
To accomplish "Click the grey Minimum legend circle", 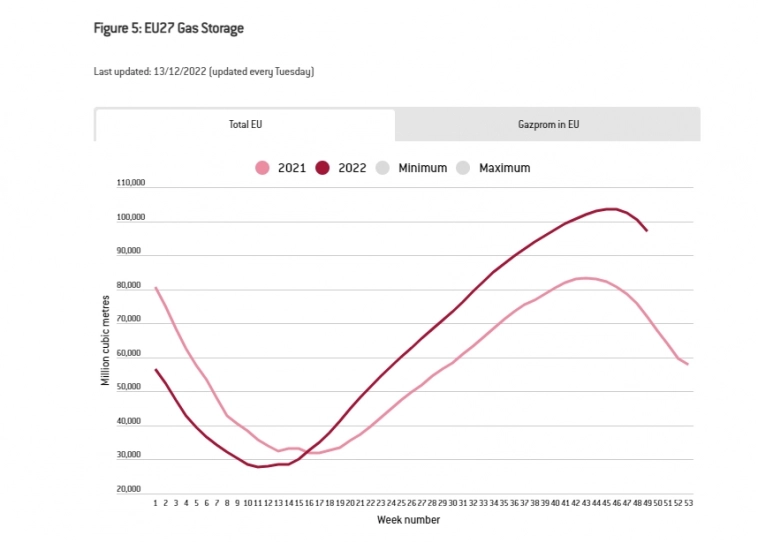I will [383, 168].
